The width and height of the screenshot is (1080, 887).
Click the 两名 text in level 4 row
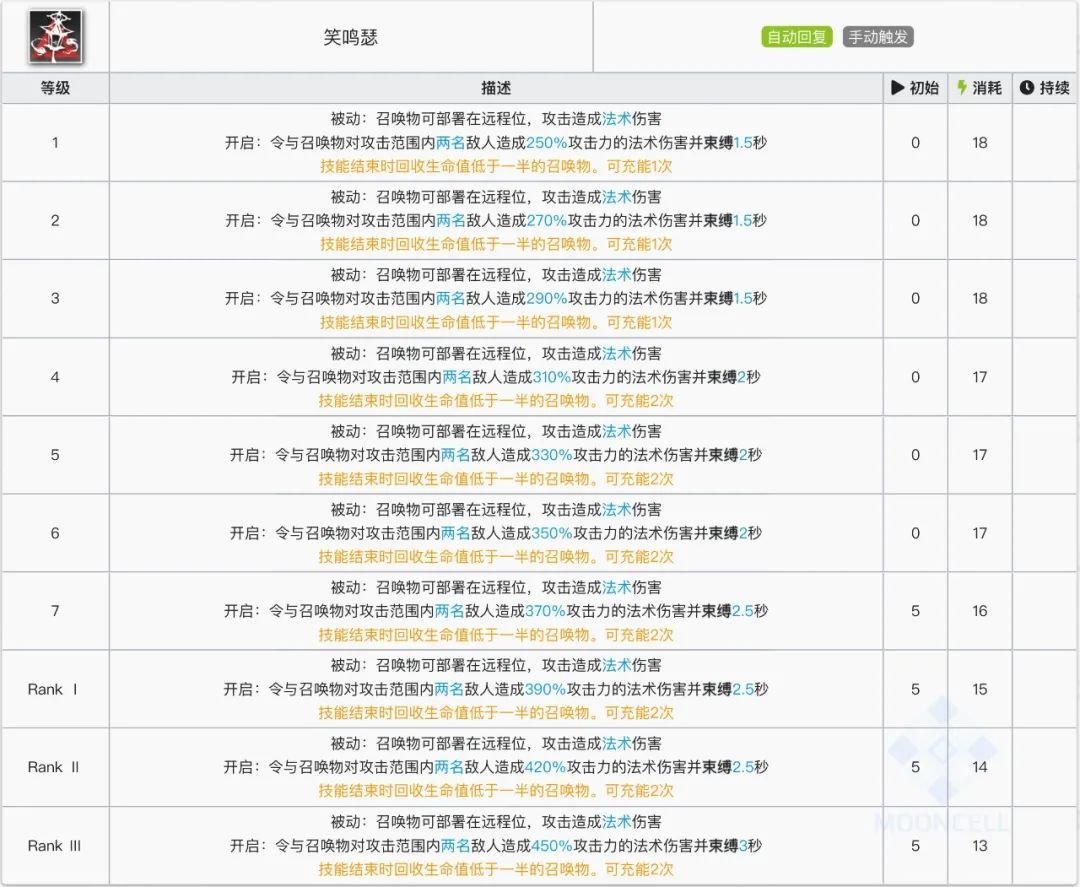tap(457, 377)
